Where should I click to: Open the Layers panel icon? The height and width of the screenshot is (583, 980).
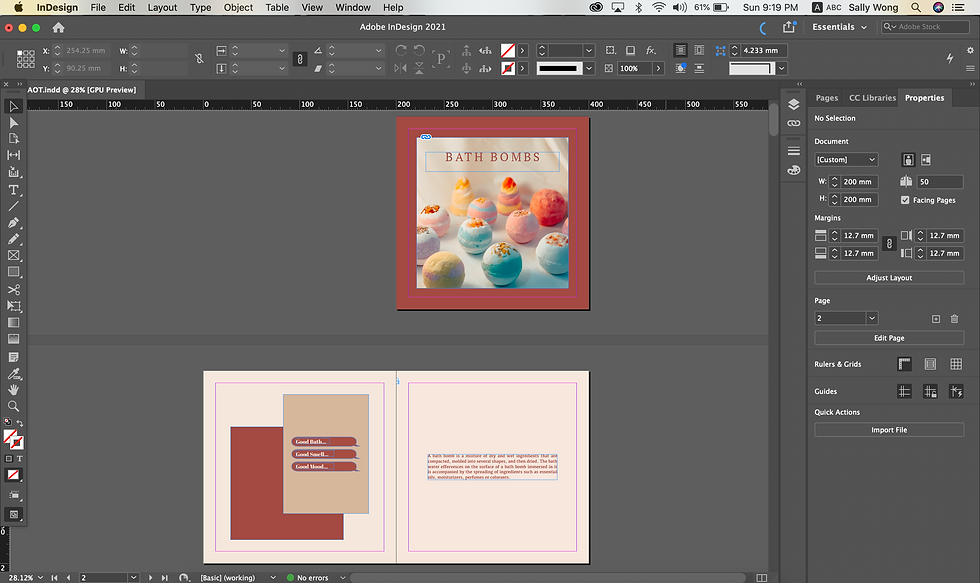pos(793,104)
